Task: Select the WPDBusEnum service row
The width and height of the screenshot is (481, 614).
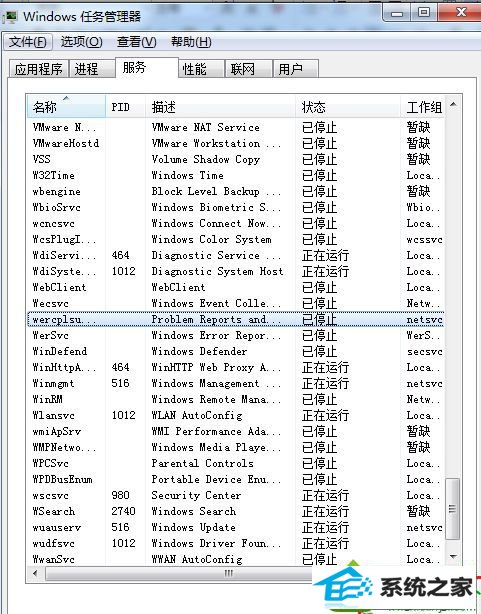Action: click(x=236, y=480)
